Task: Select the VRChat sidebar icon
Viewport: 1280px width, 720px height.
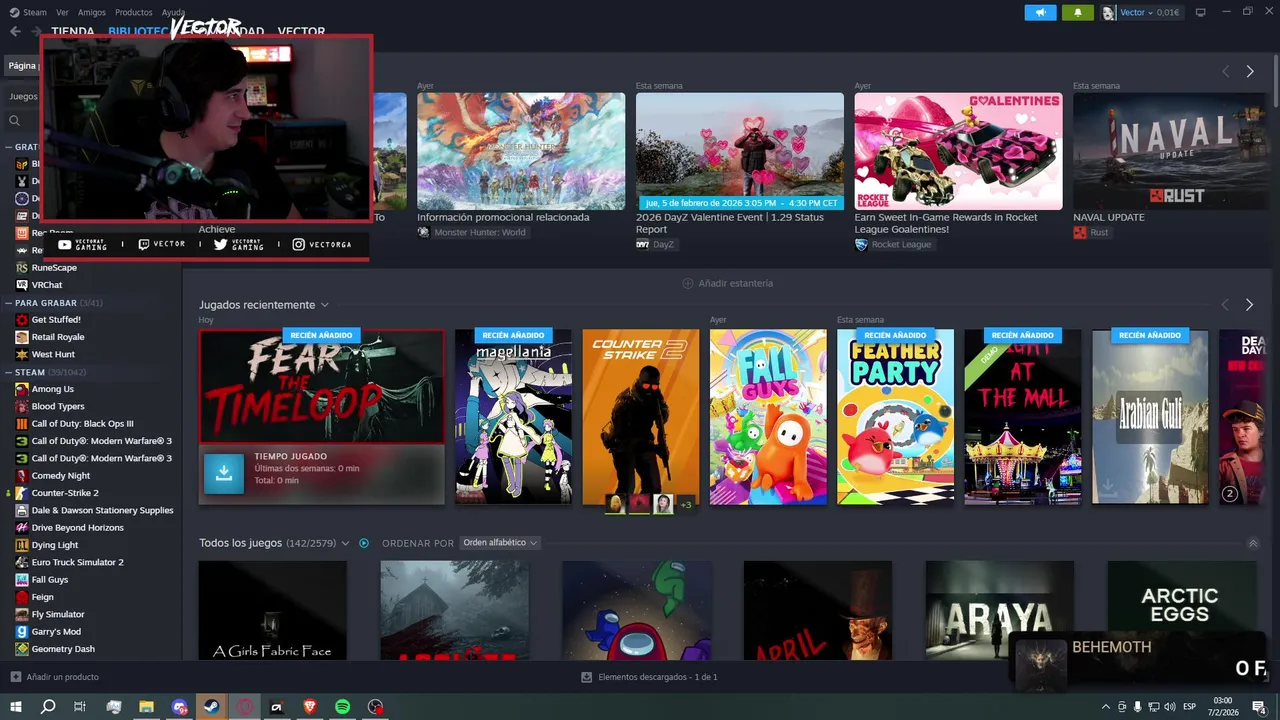Action: [22, 285]
